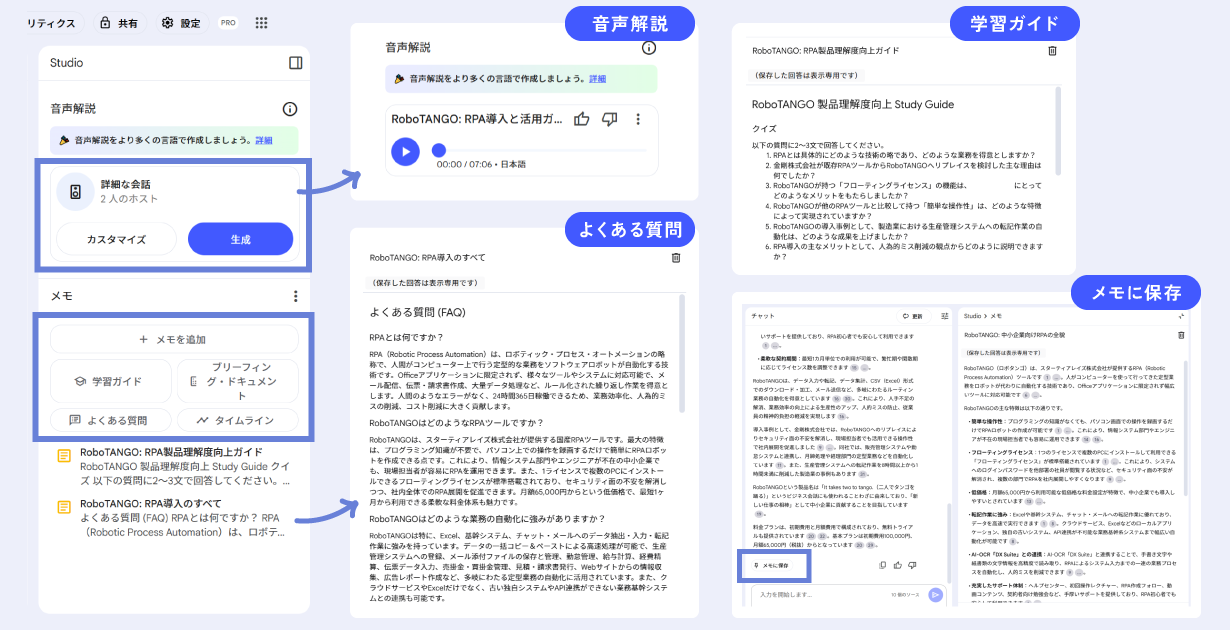The image size is (1230, 630).
Task: Click info icon in the audio player panel
Action: pyautogui.click(x=649, y=47)
